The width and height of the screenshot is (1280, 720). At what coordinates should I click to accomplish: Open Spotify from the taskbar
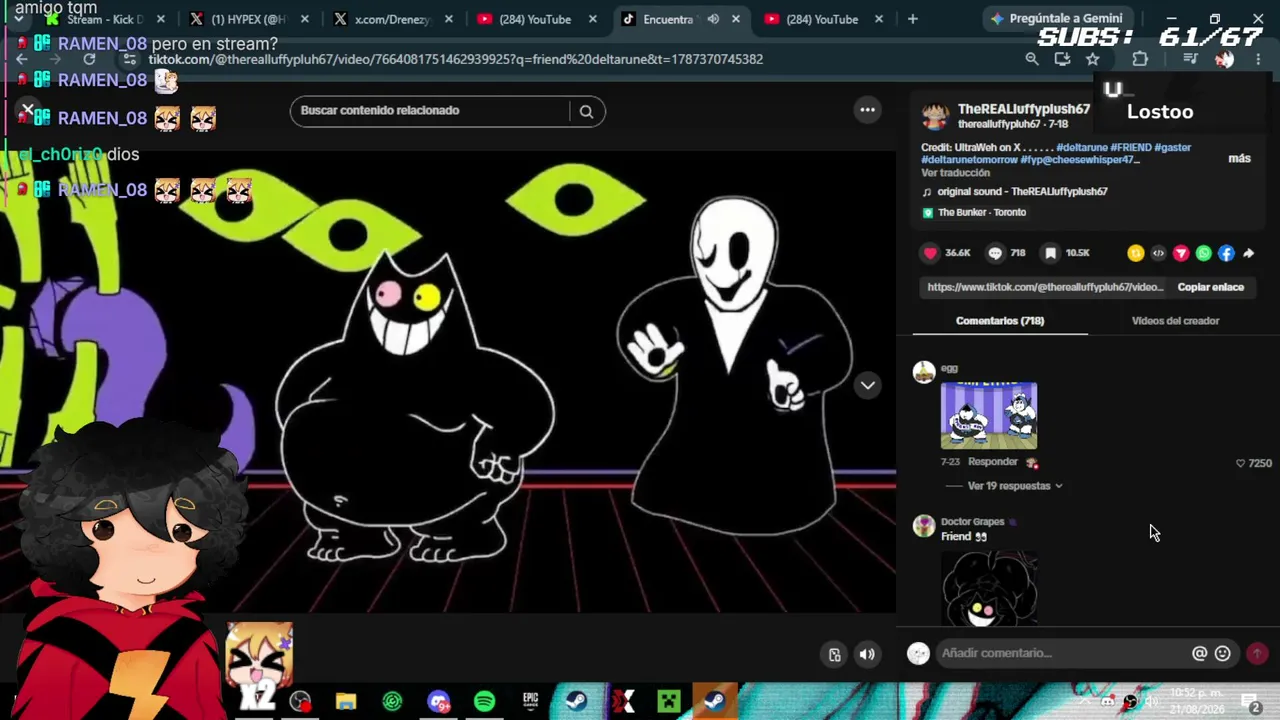click(x=484, y=702)
